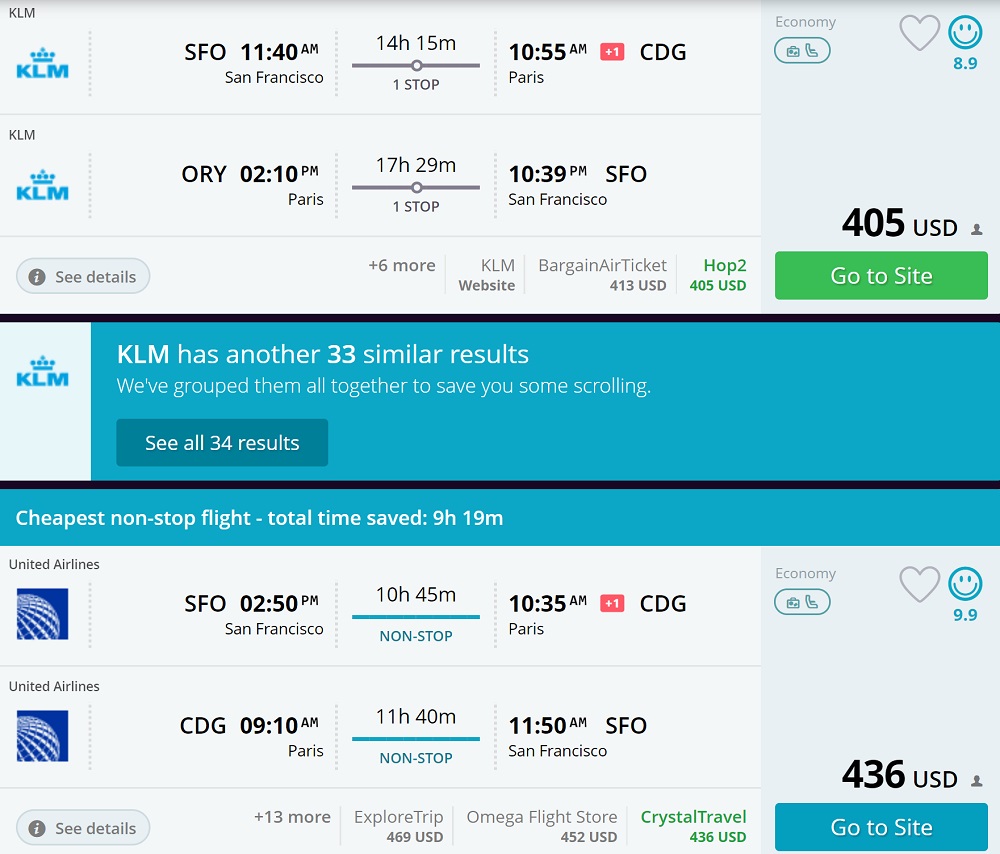Click United Airlines logo on CDG return
The image size is (1000, 854).
43,735
